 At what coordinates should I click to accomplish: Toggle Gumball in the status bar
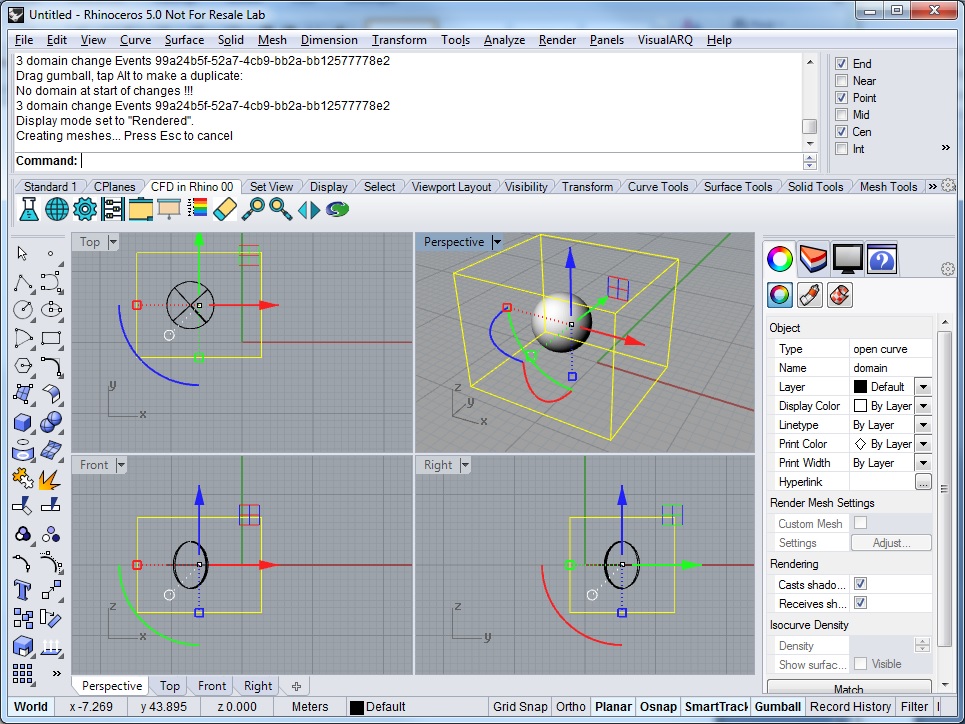[x=777, y=706]
